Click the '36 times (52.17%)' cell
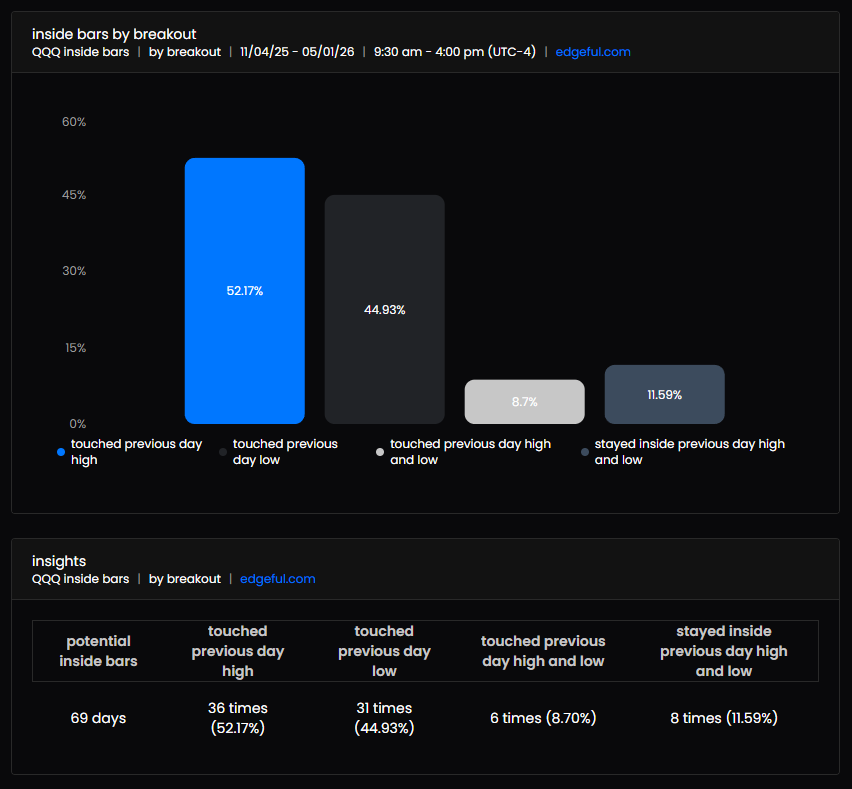 pyautogui.click(x=238, y=718)
